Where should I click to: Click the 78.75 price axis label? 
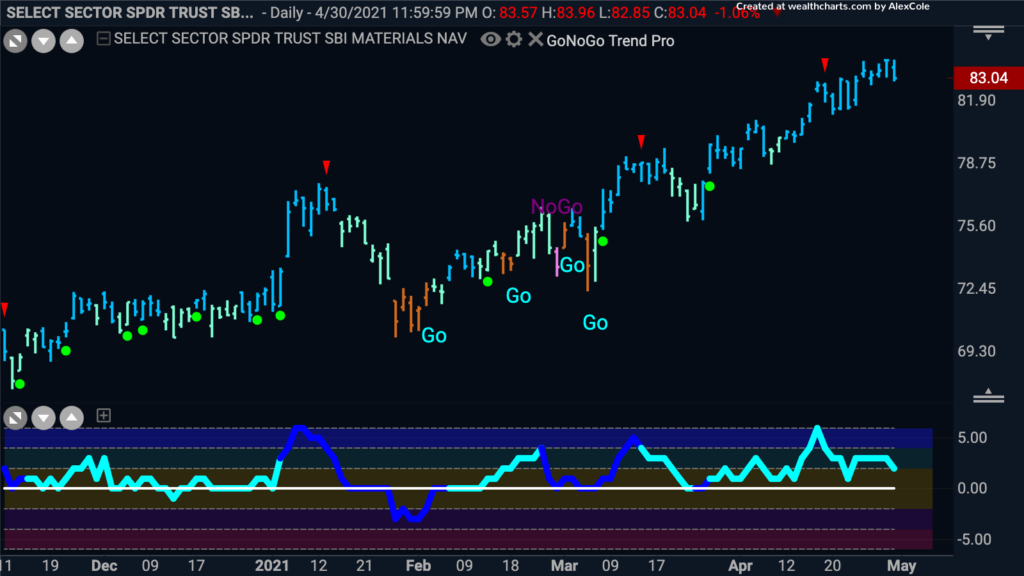pos(976,163)
